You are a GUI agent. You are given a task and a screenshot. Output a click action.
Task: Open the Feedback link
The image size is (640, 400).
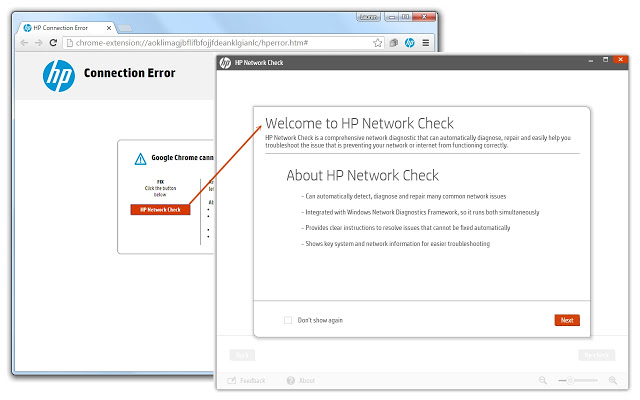pyautogui.click(x=247, y=380)
